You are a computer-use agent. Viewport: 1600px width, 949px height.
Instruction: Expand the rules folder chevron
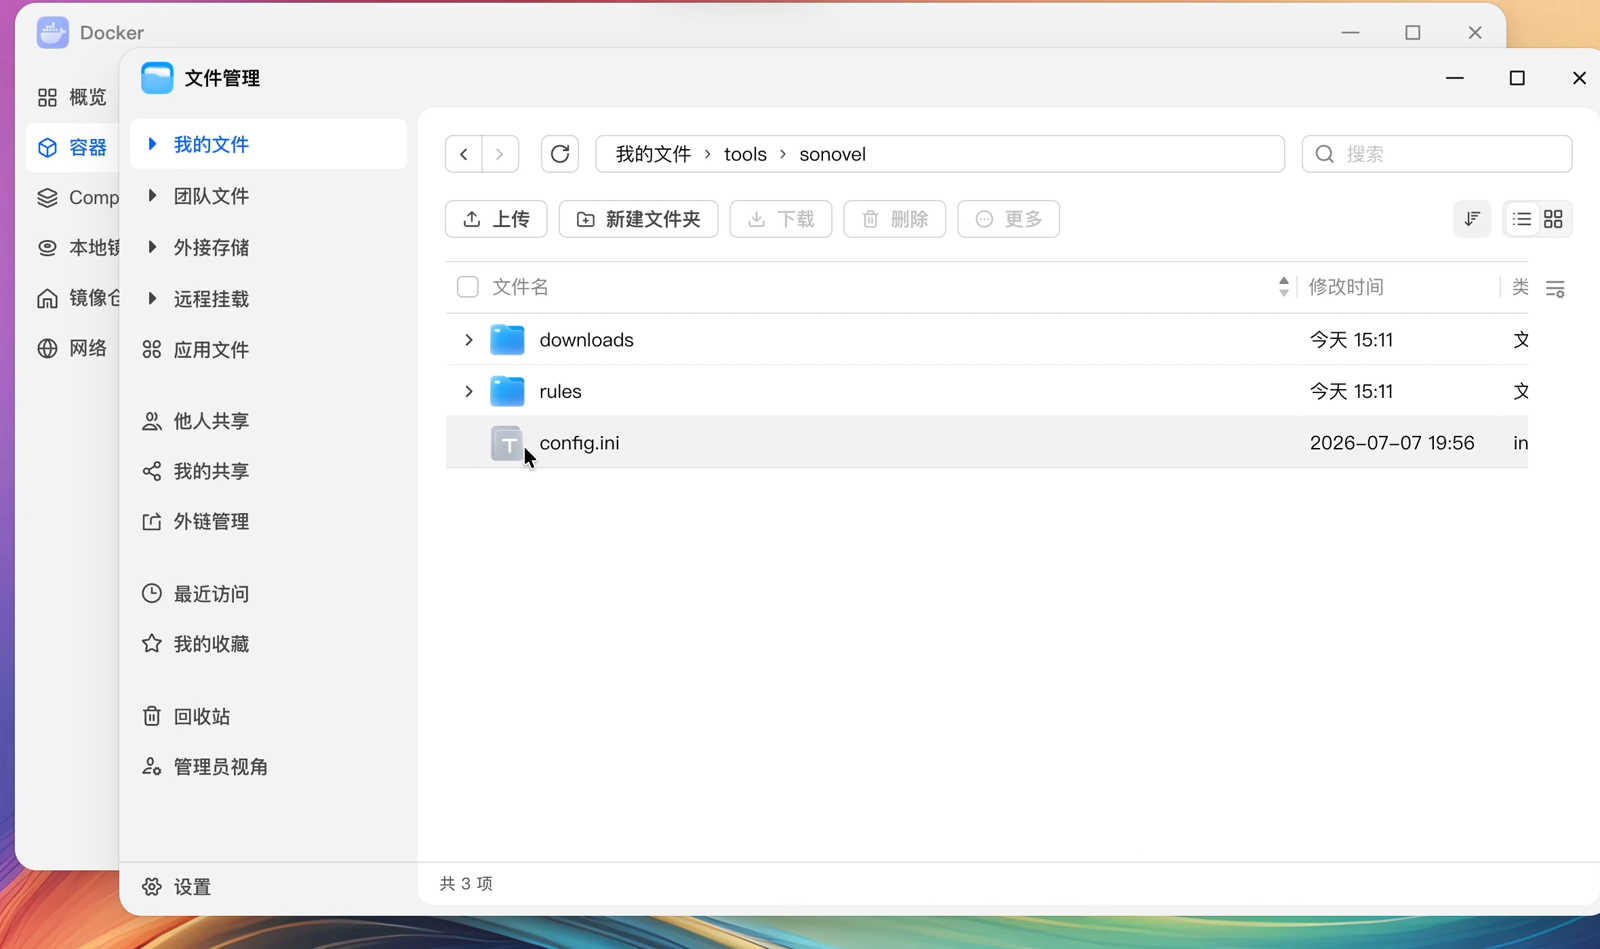pos(468,391)
